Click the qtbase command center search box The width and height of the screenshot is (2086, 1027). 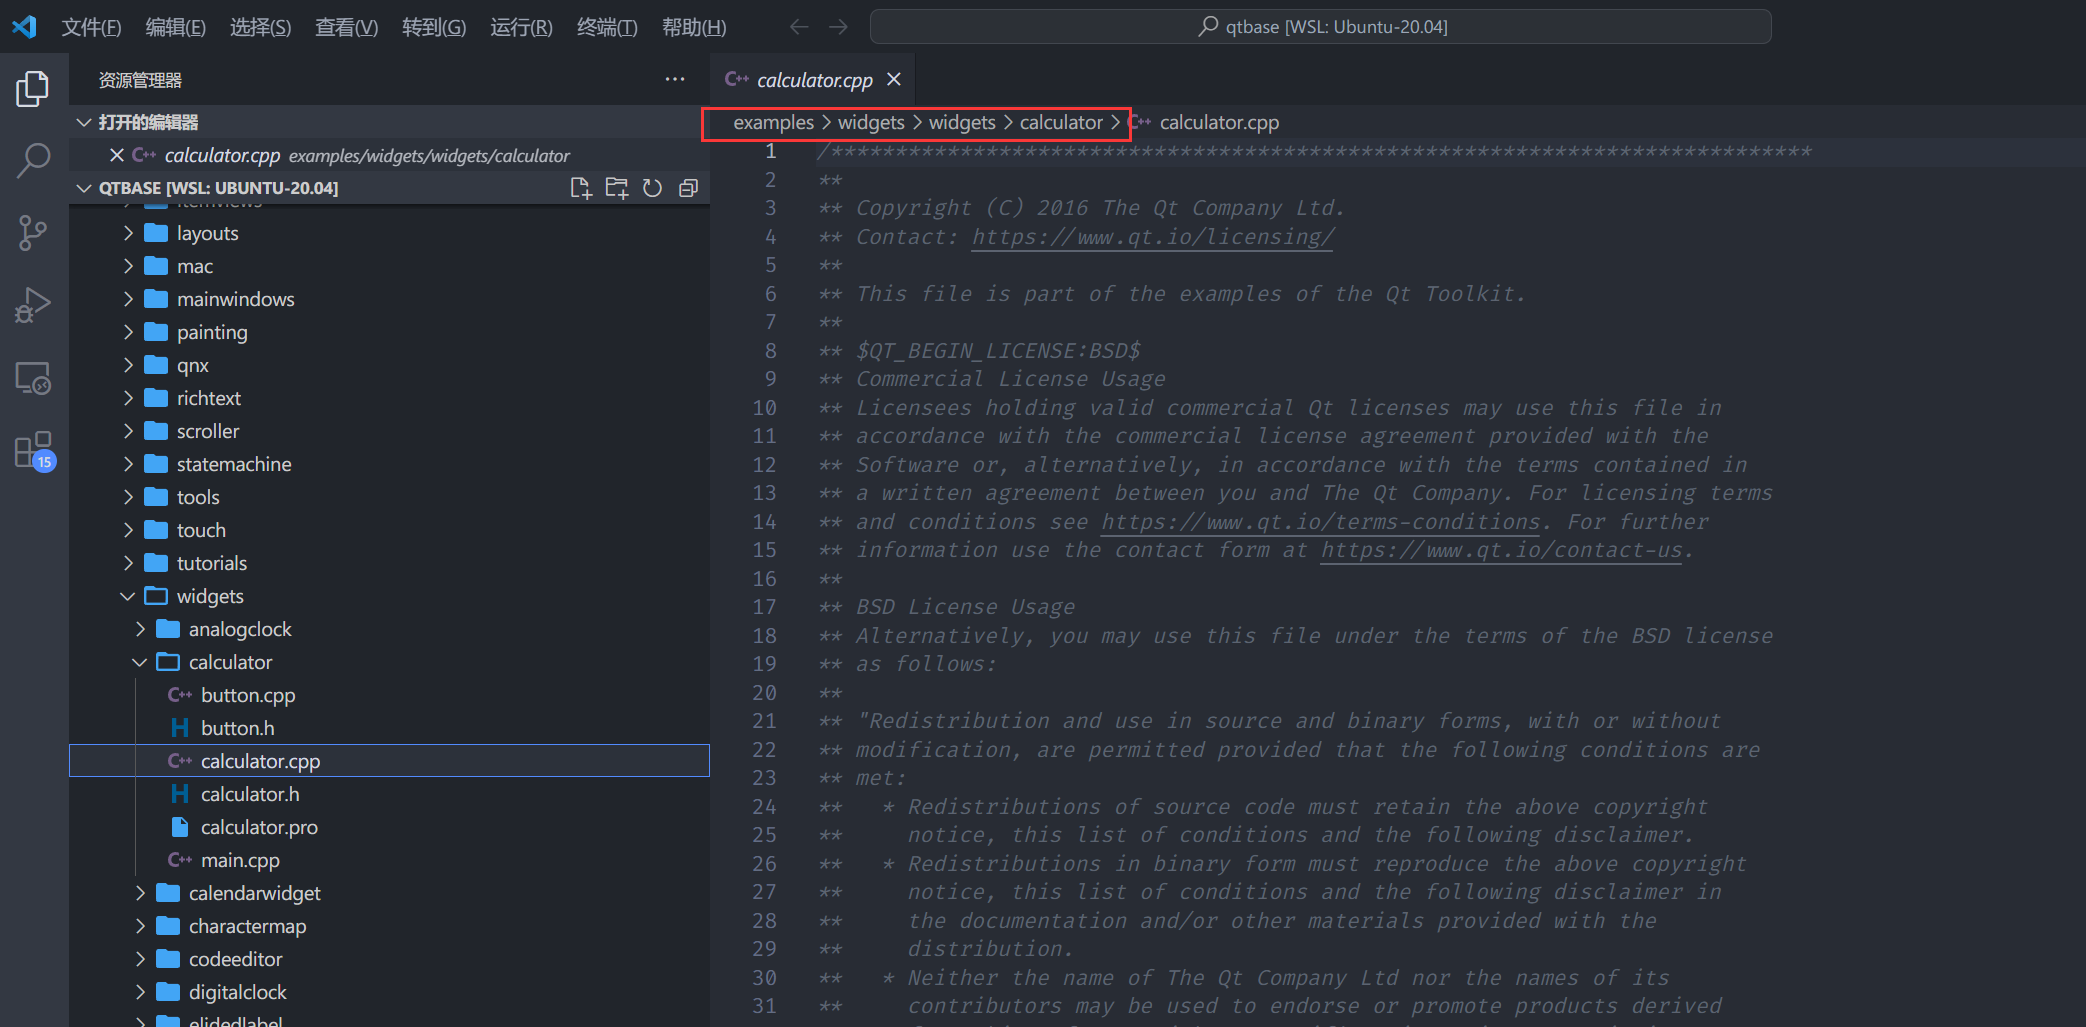[x=1320, y=27]
